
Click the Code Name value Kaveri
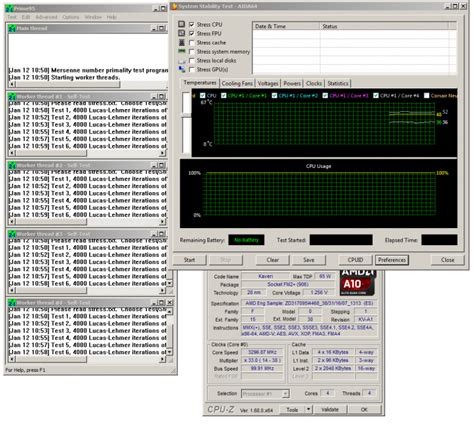[265, 276]
